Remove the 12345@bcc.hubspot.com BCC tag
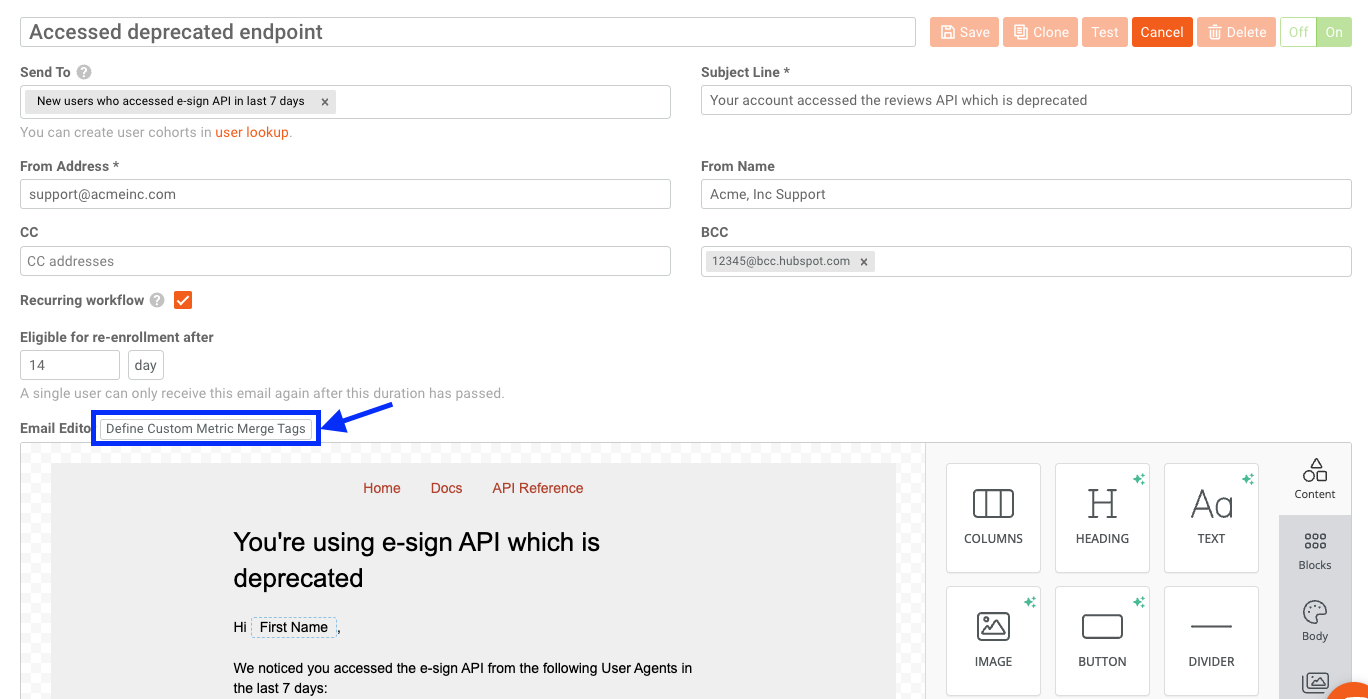 tap(864, 261)
